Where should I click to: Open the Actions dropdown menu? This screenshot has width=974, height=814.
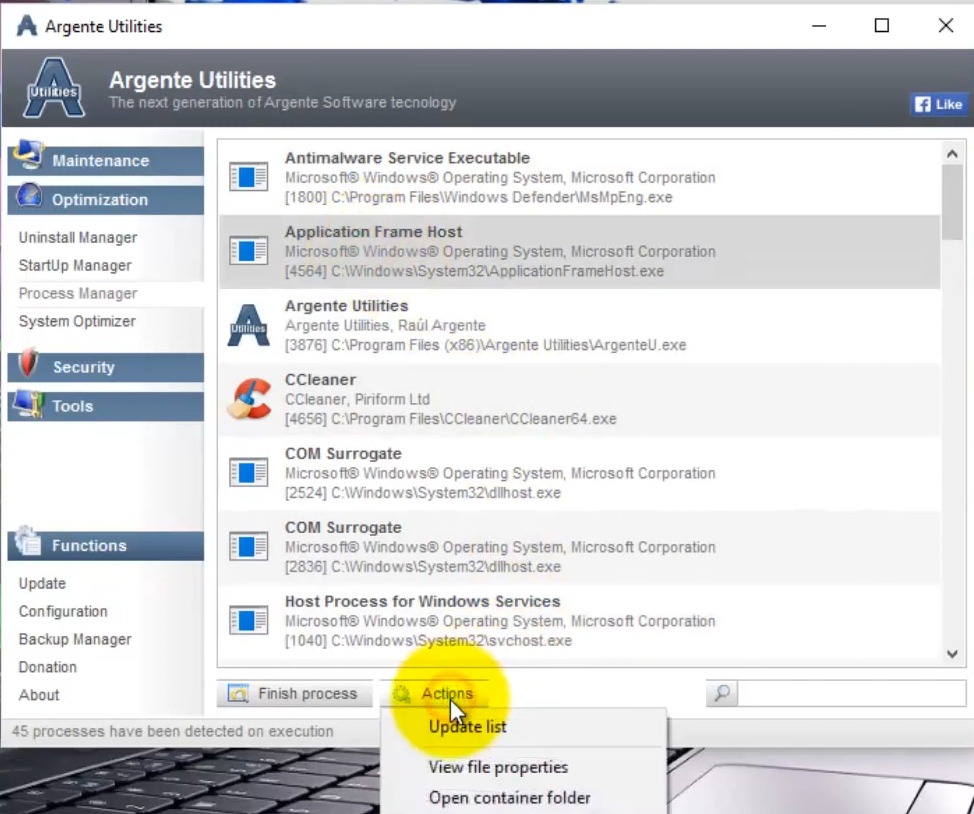pyautogui.click(x=435, y=693)
